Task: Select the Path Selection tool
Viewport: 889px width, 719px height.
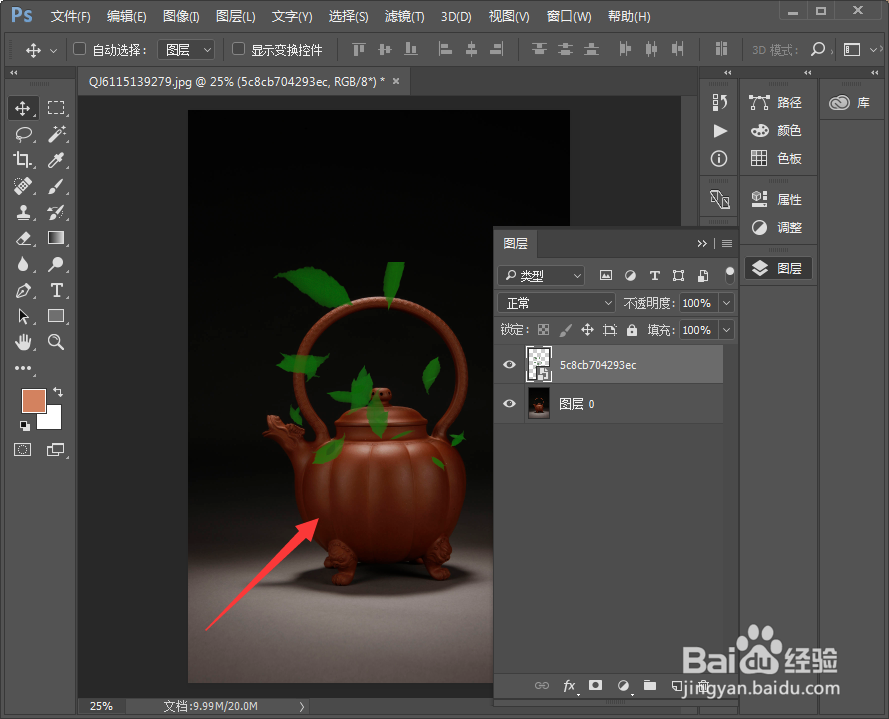Action: [23, 316]
